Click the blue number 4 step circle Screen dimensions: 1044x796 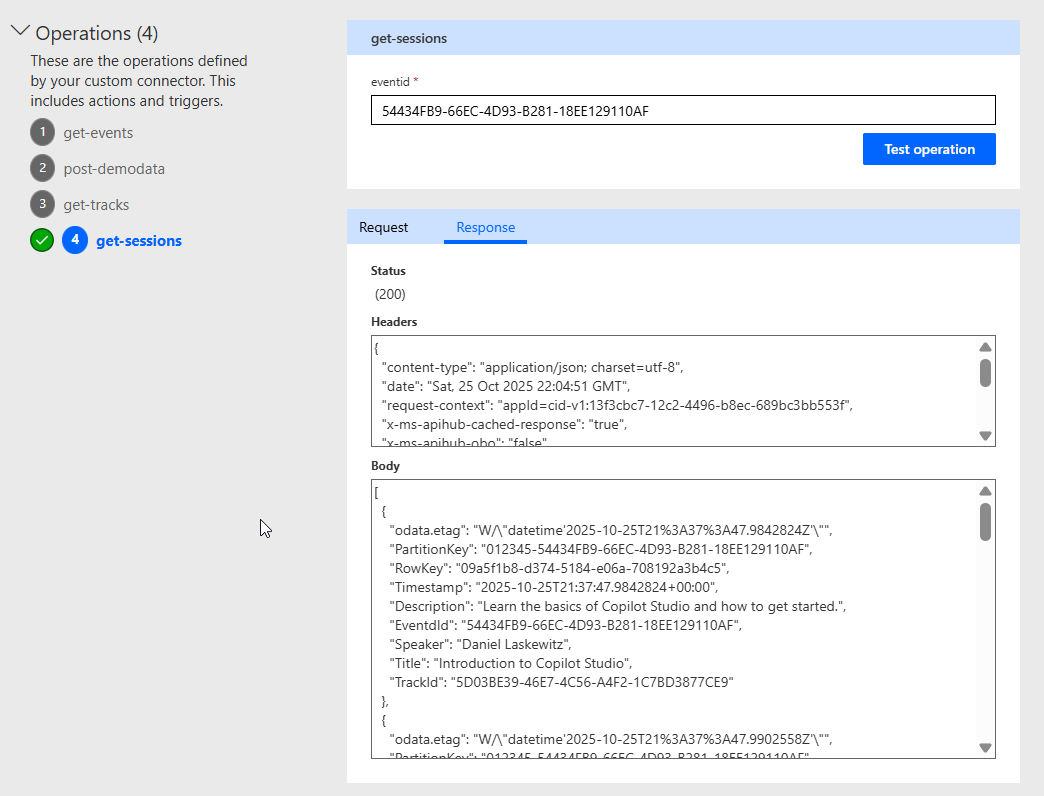(75, 240)
